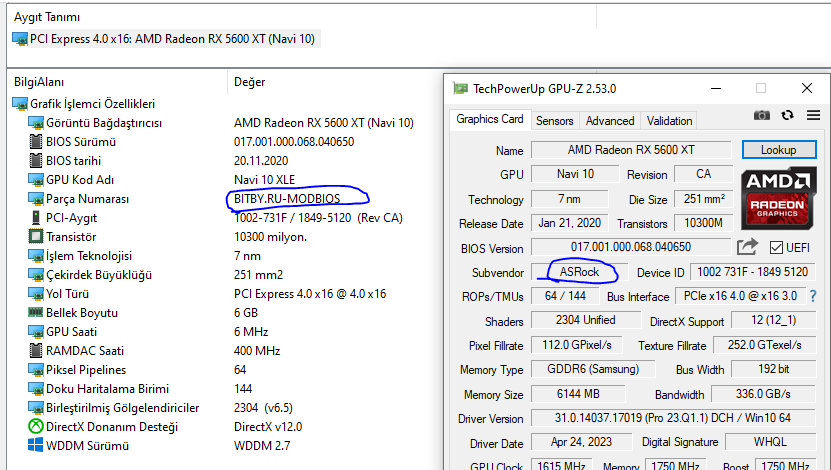
Task: Click the value DirectX v12.0
Action: click(268, 427)
